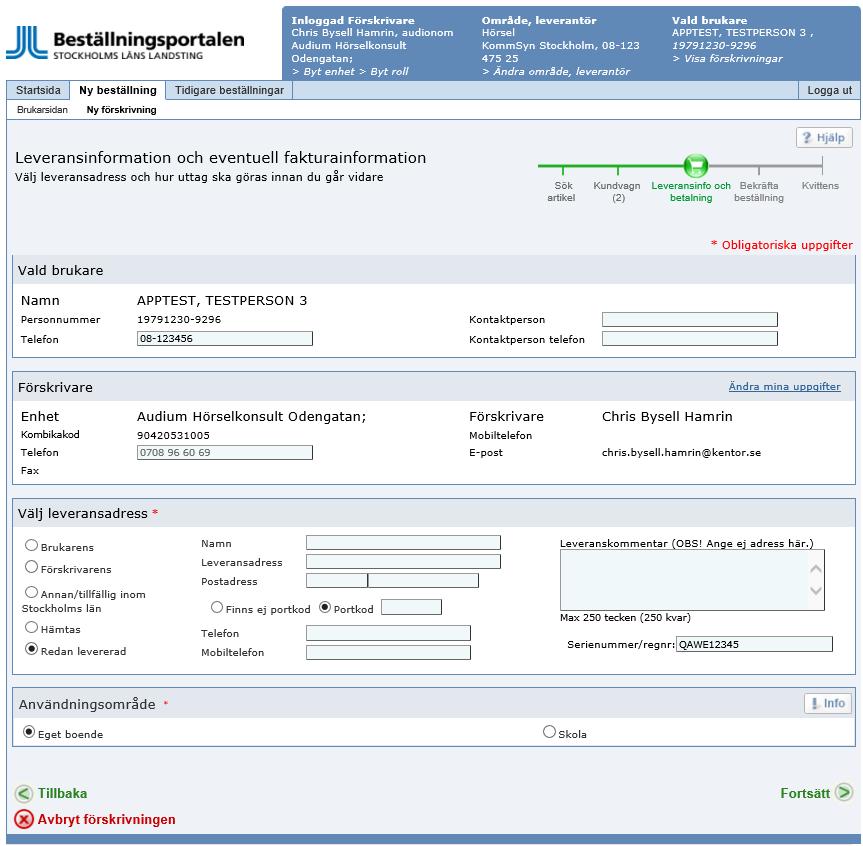Select Brukarens delivery address option
863x846 pixels.
[x=31, y=545]
